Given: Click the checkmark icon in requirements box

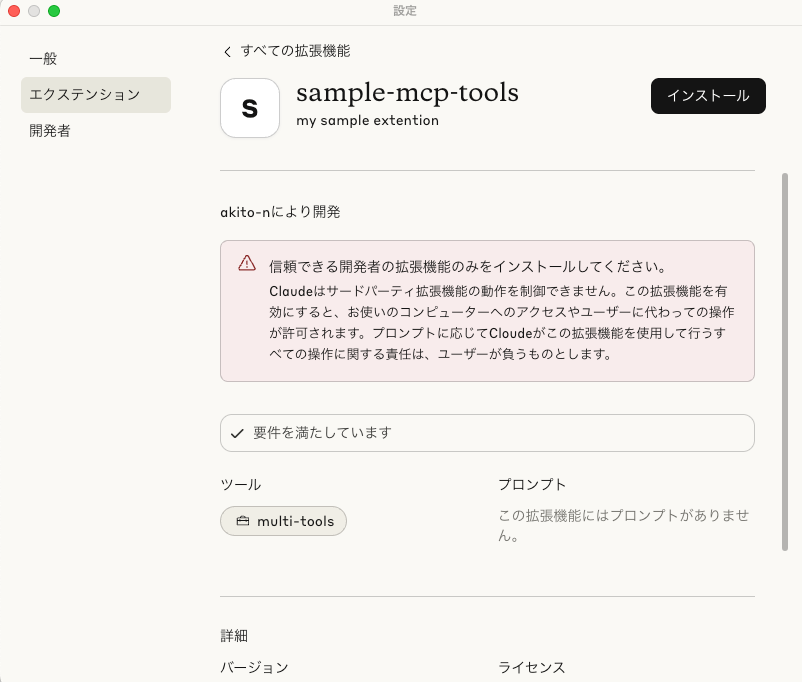Looking at the screenshot, I should 237,433.
